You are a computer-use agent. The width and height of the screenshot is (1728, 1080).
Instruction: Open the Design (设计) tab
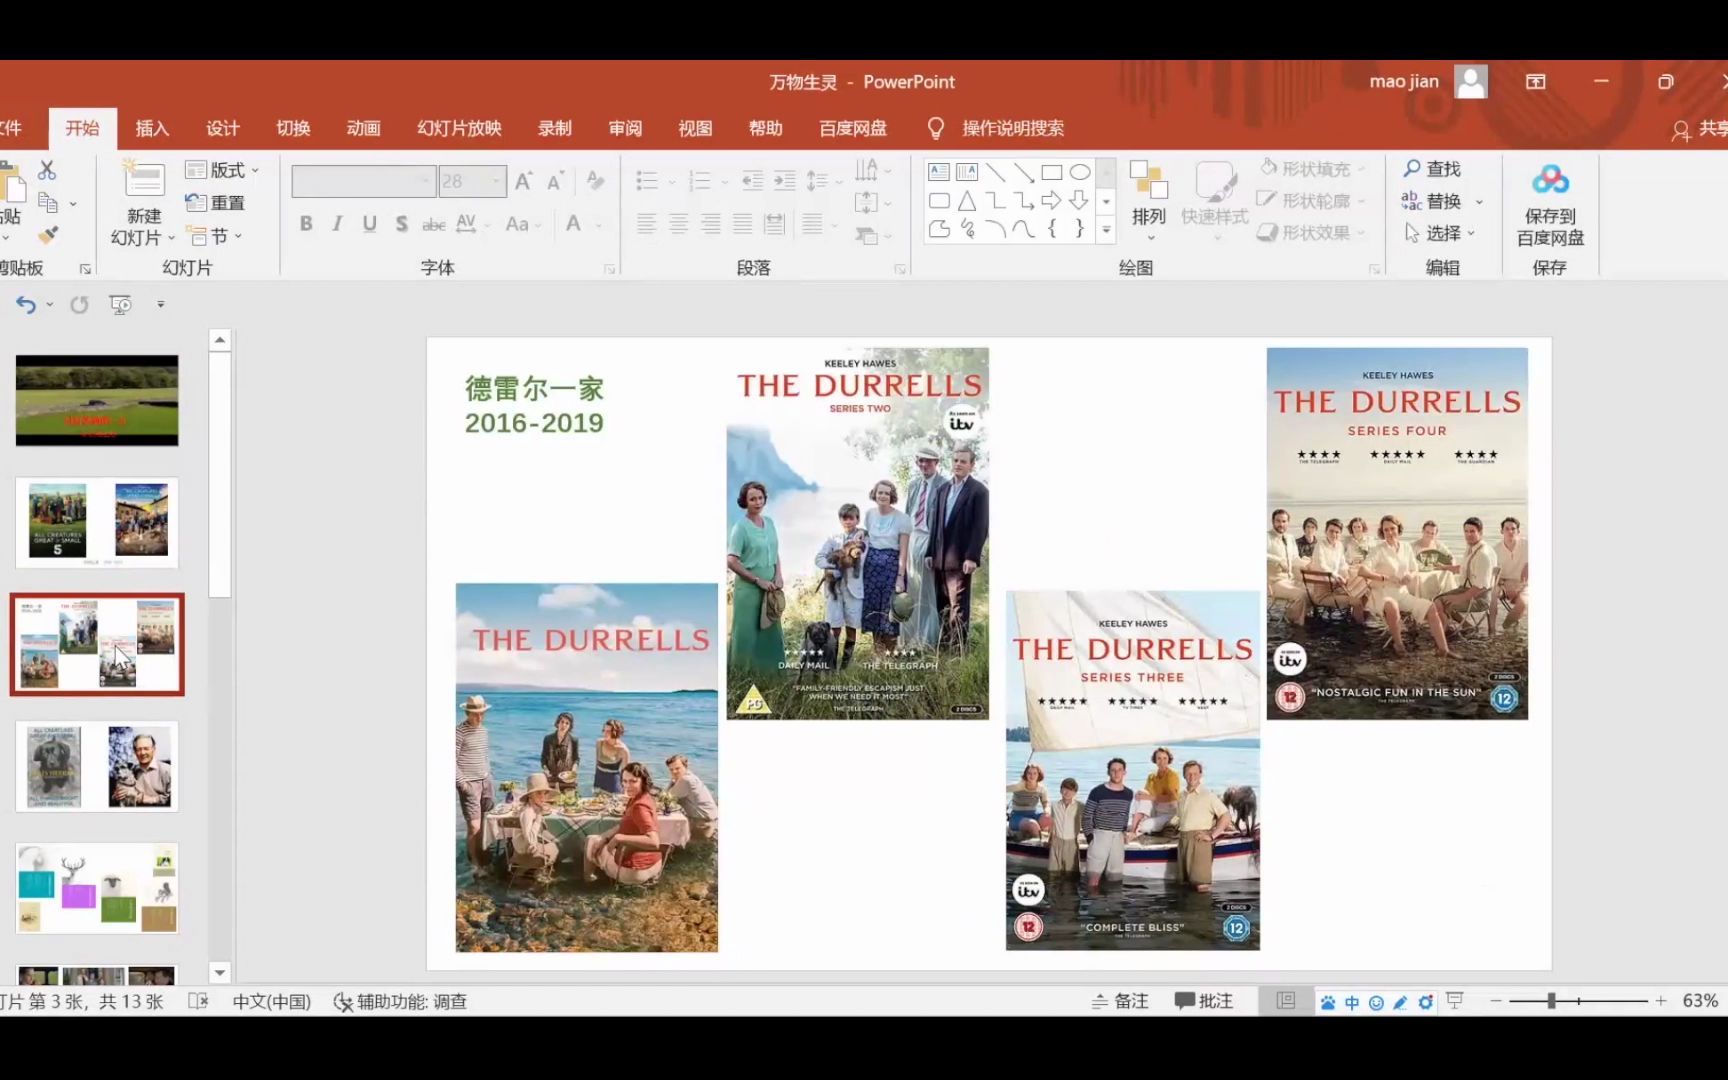pos(223,128)
